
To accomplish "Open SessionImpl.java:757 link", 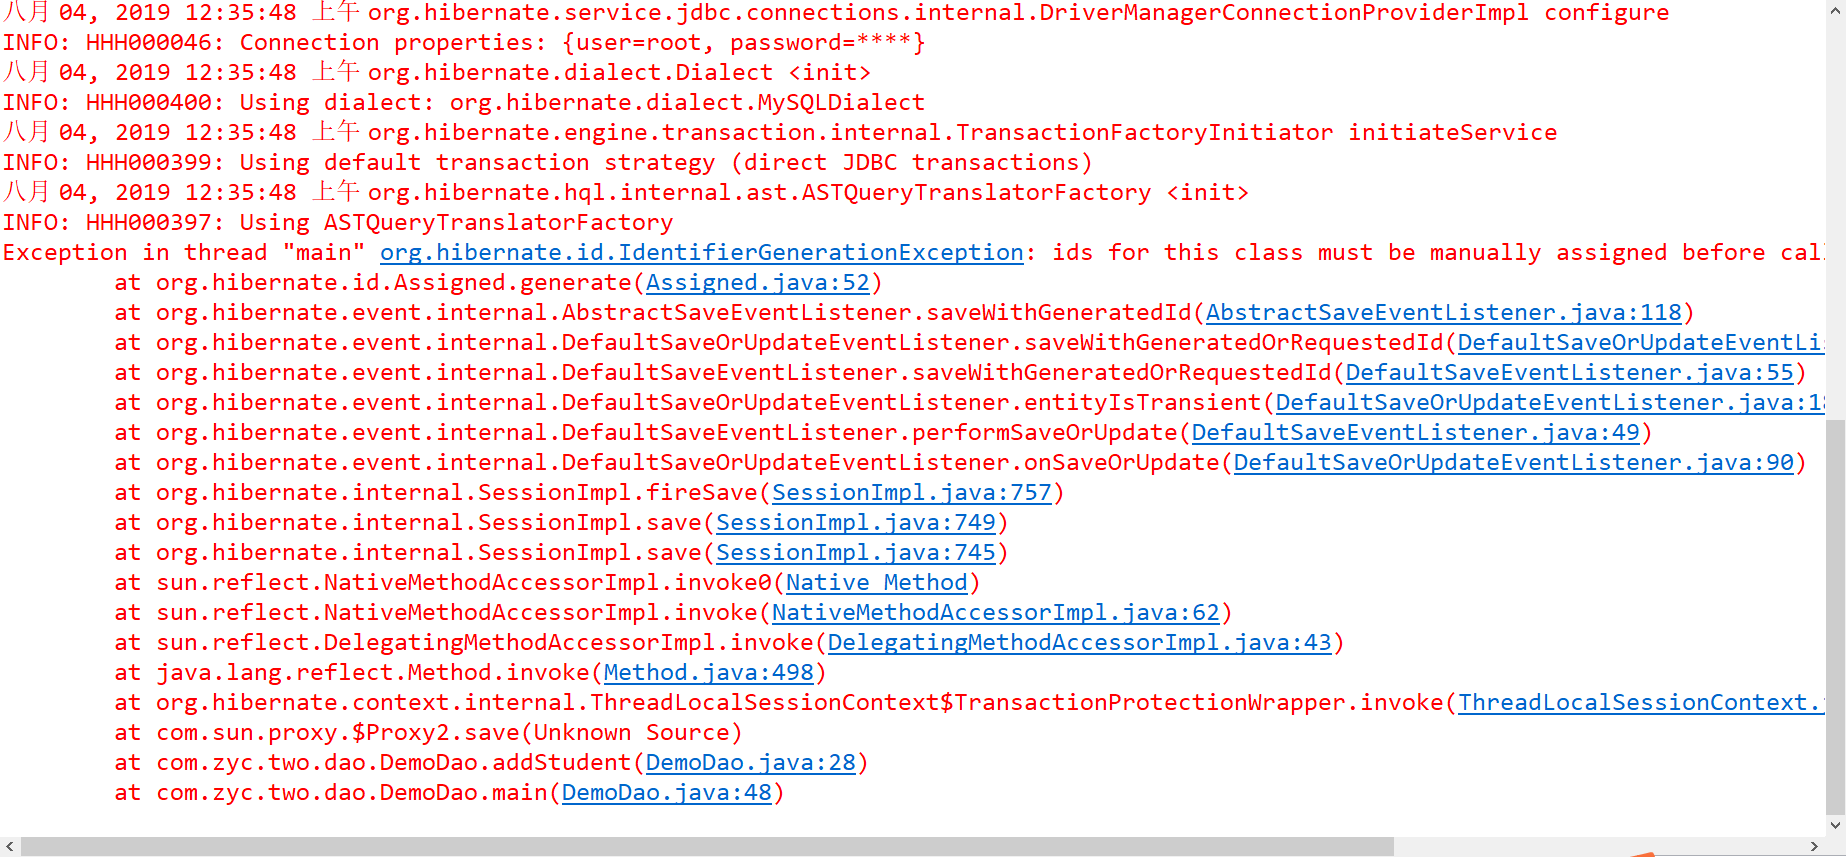I will [912, 492].
